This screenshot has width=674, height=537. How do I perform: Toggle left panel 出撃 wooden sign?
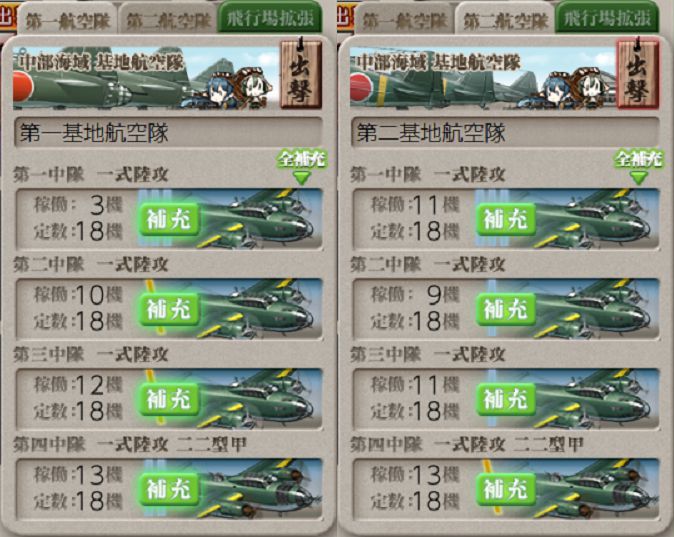point(301,73)
